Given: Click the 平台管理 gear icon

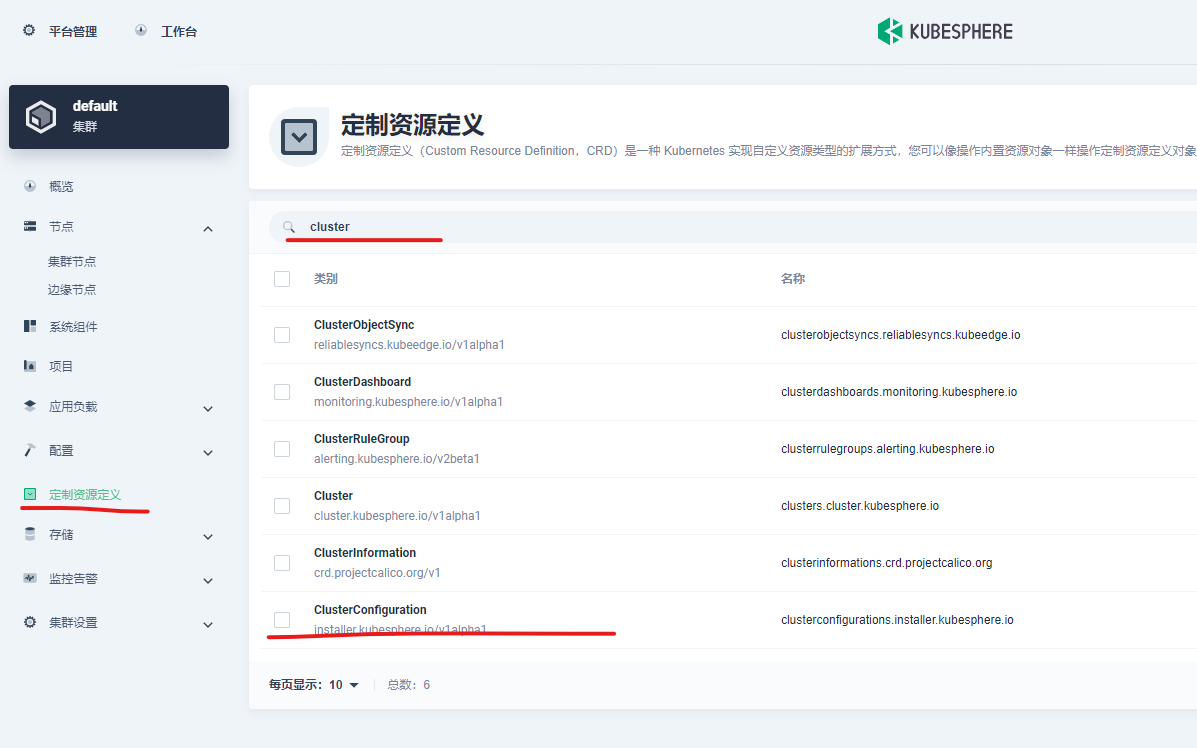Looking at the screenshot, I should [x=27, y=30].
